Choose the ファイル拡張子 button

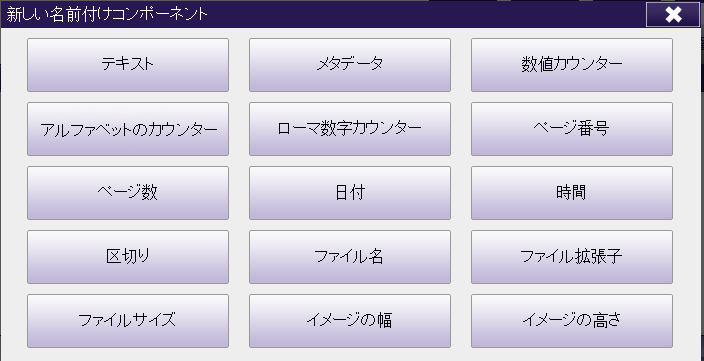pos(572,257)
